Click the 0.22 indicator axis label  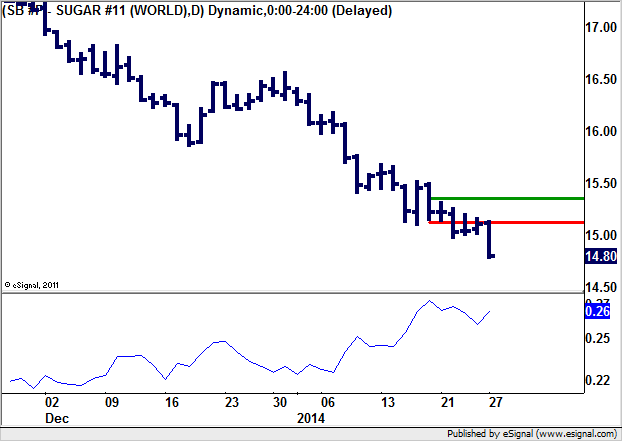tap(597, 380)
